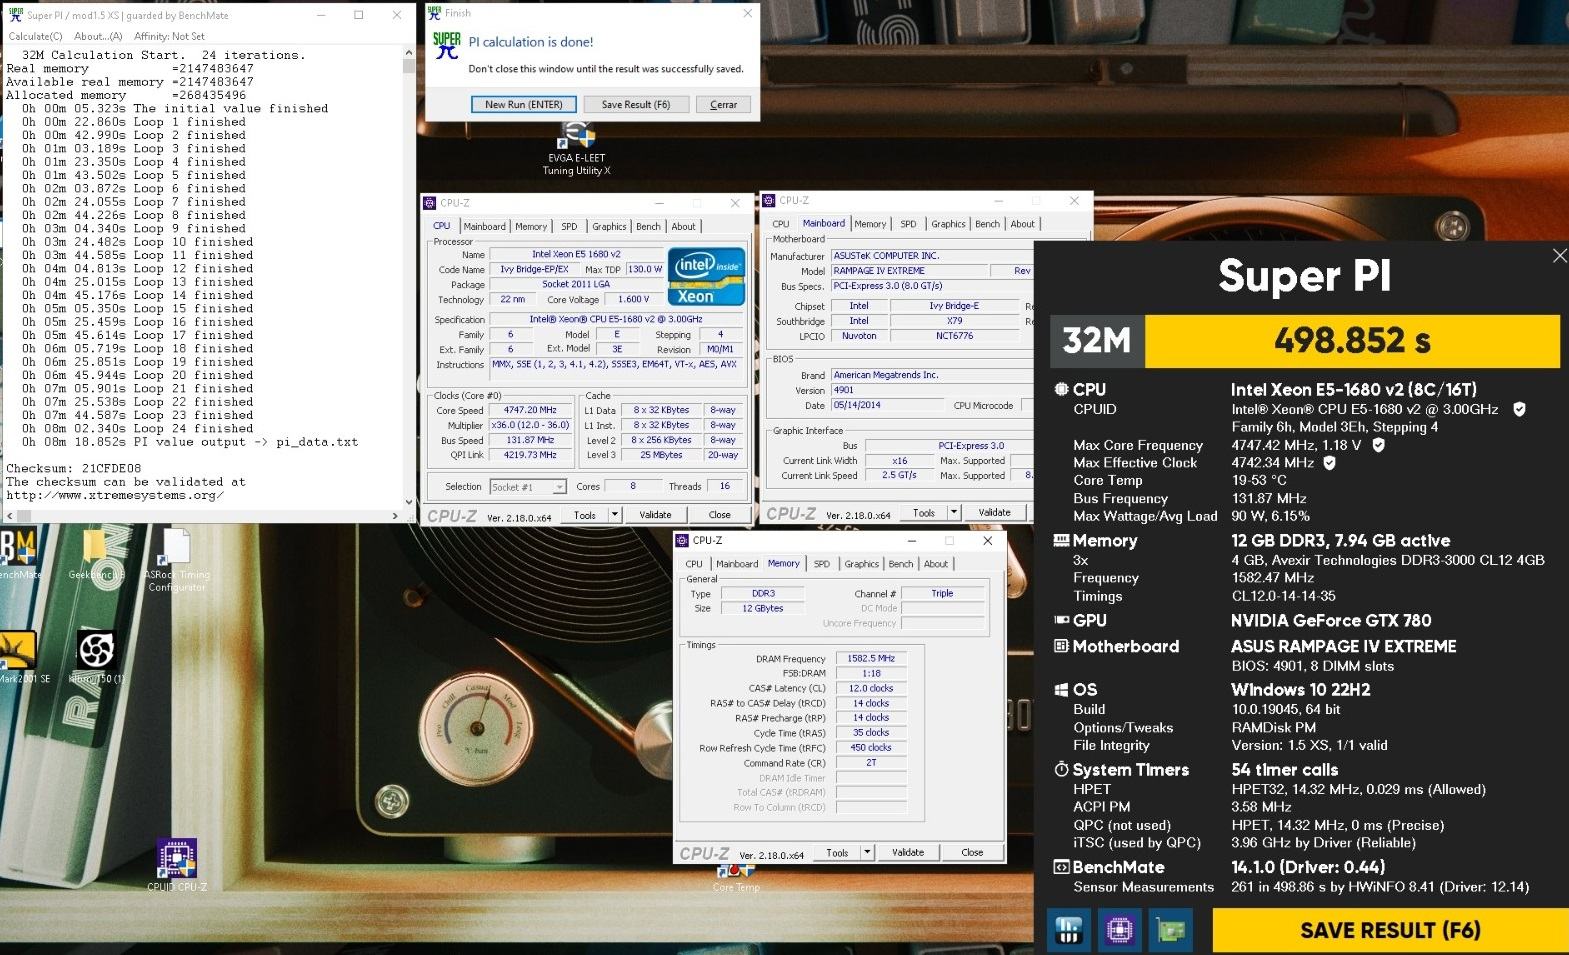Viewport: 1569px width, 955px height.
Task: Click the 498.852 s result value
Action: pos(1352,341)
